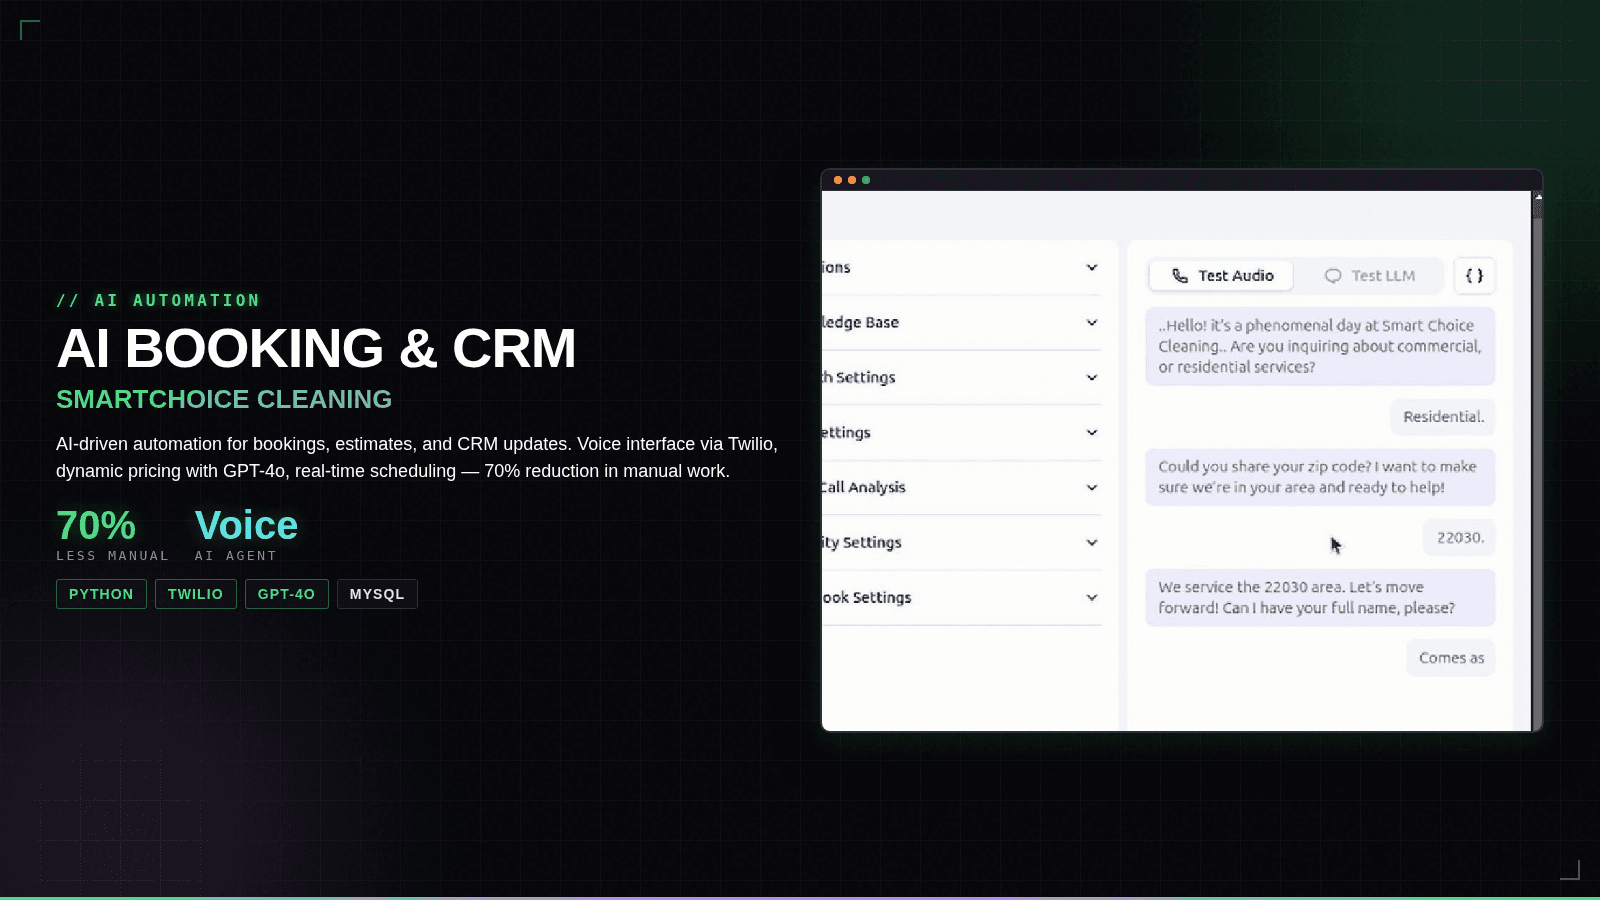Open the Webhook Settings section chevron

click(1091, 597)
